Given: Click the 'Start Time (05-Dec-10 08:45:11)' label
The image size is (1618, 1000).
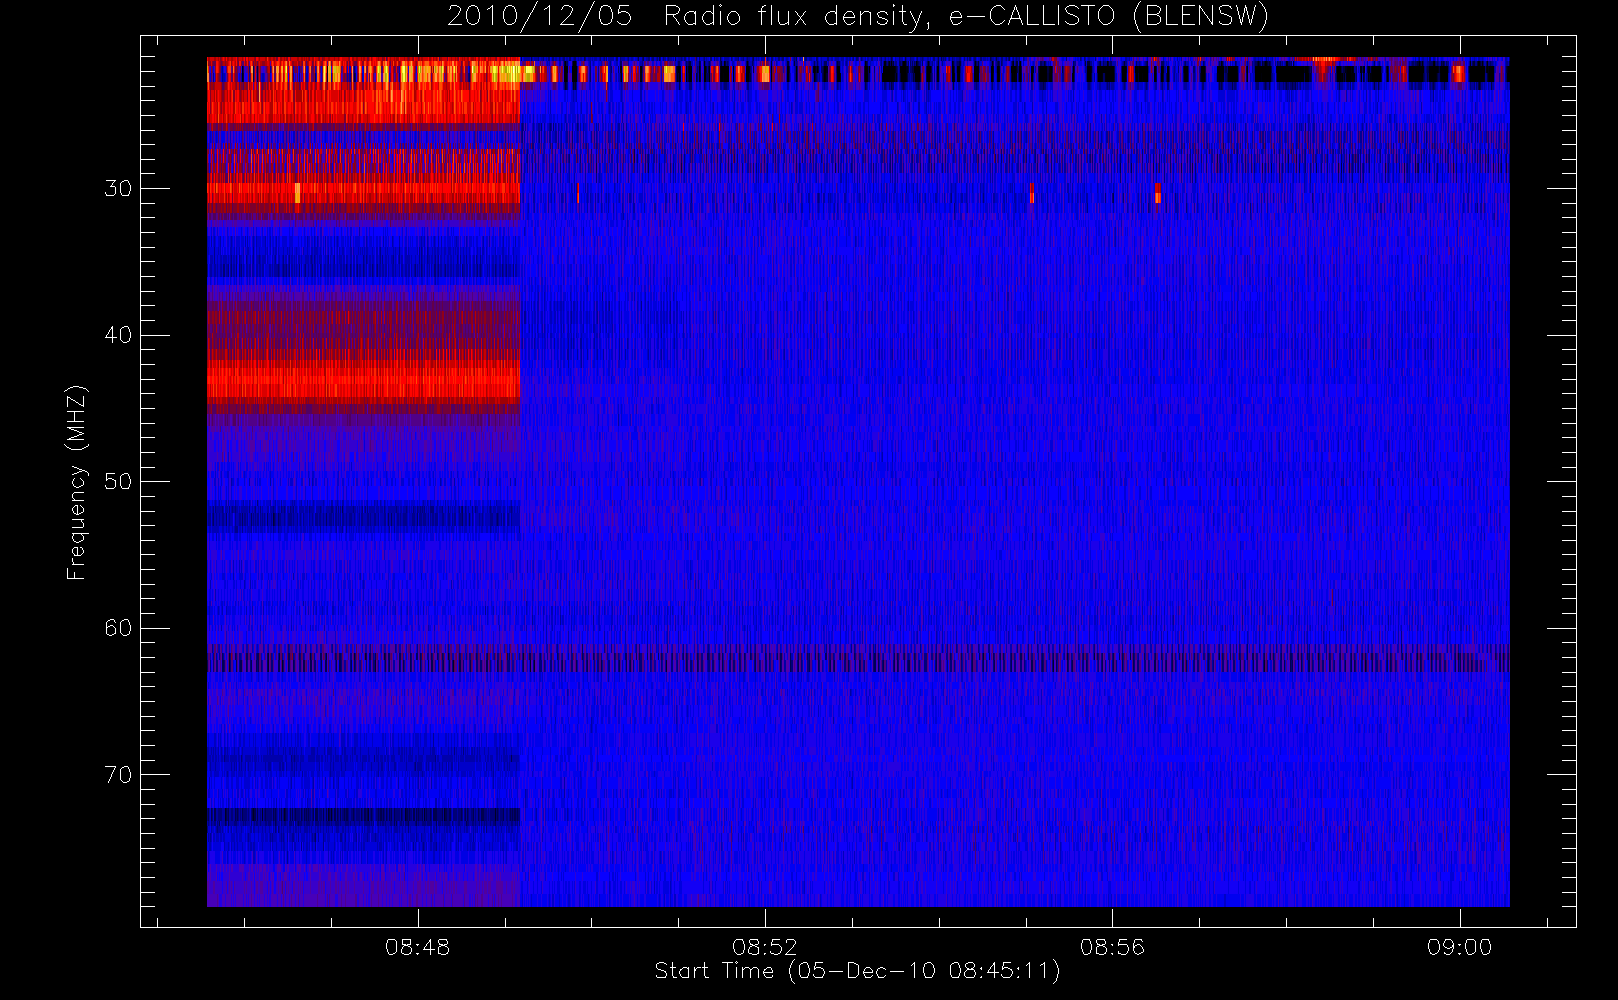Looking at the screenshot, I should tap(857, 971).
